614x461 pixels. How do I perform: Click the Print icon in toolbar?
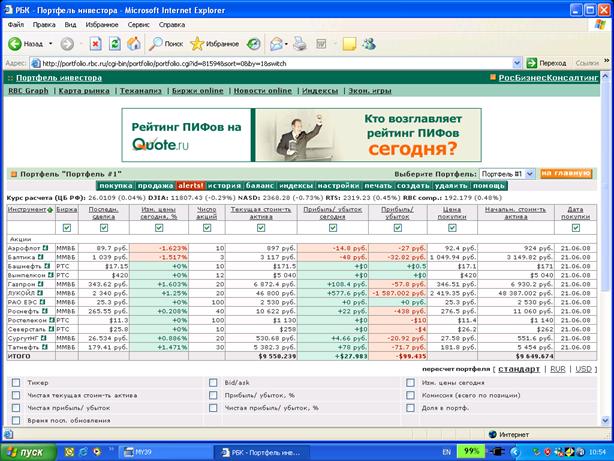tap(300, 44)
